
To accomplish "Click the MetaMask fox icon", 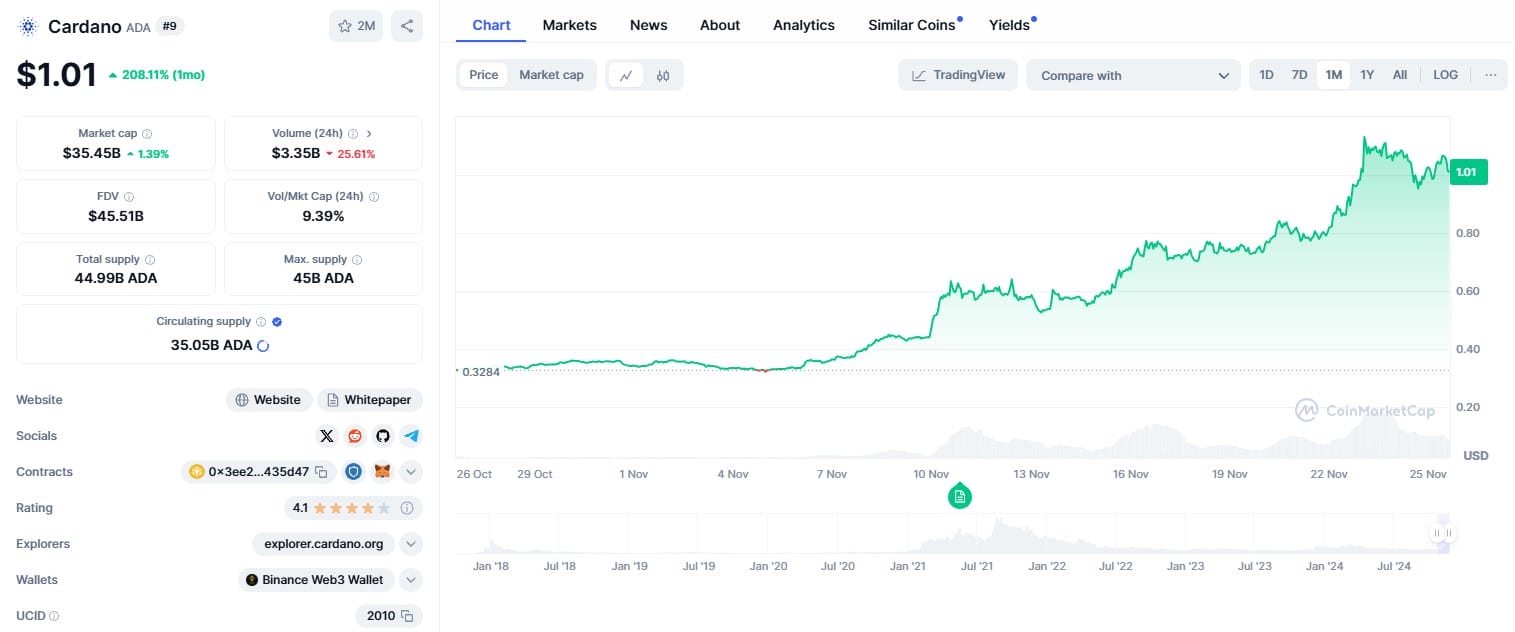I will point(382,472).
